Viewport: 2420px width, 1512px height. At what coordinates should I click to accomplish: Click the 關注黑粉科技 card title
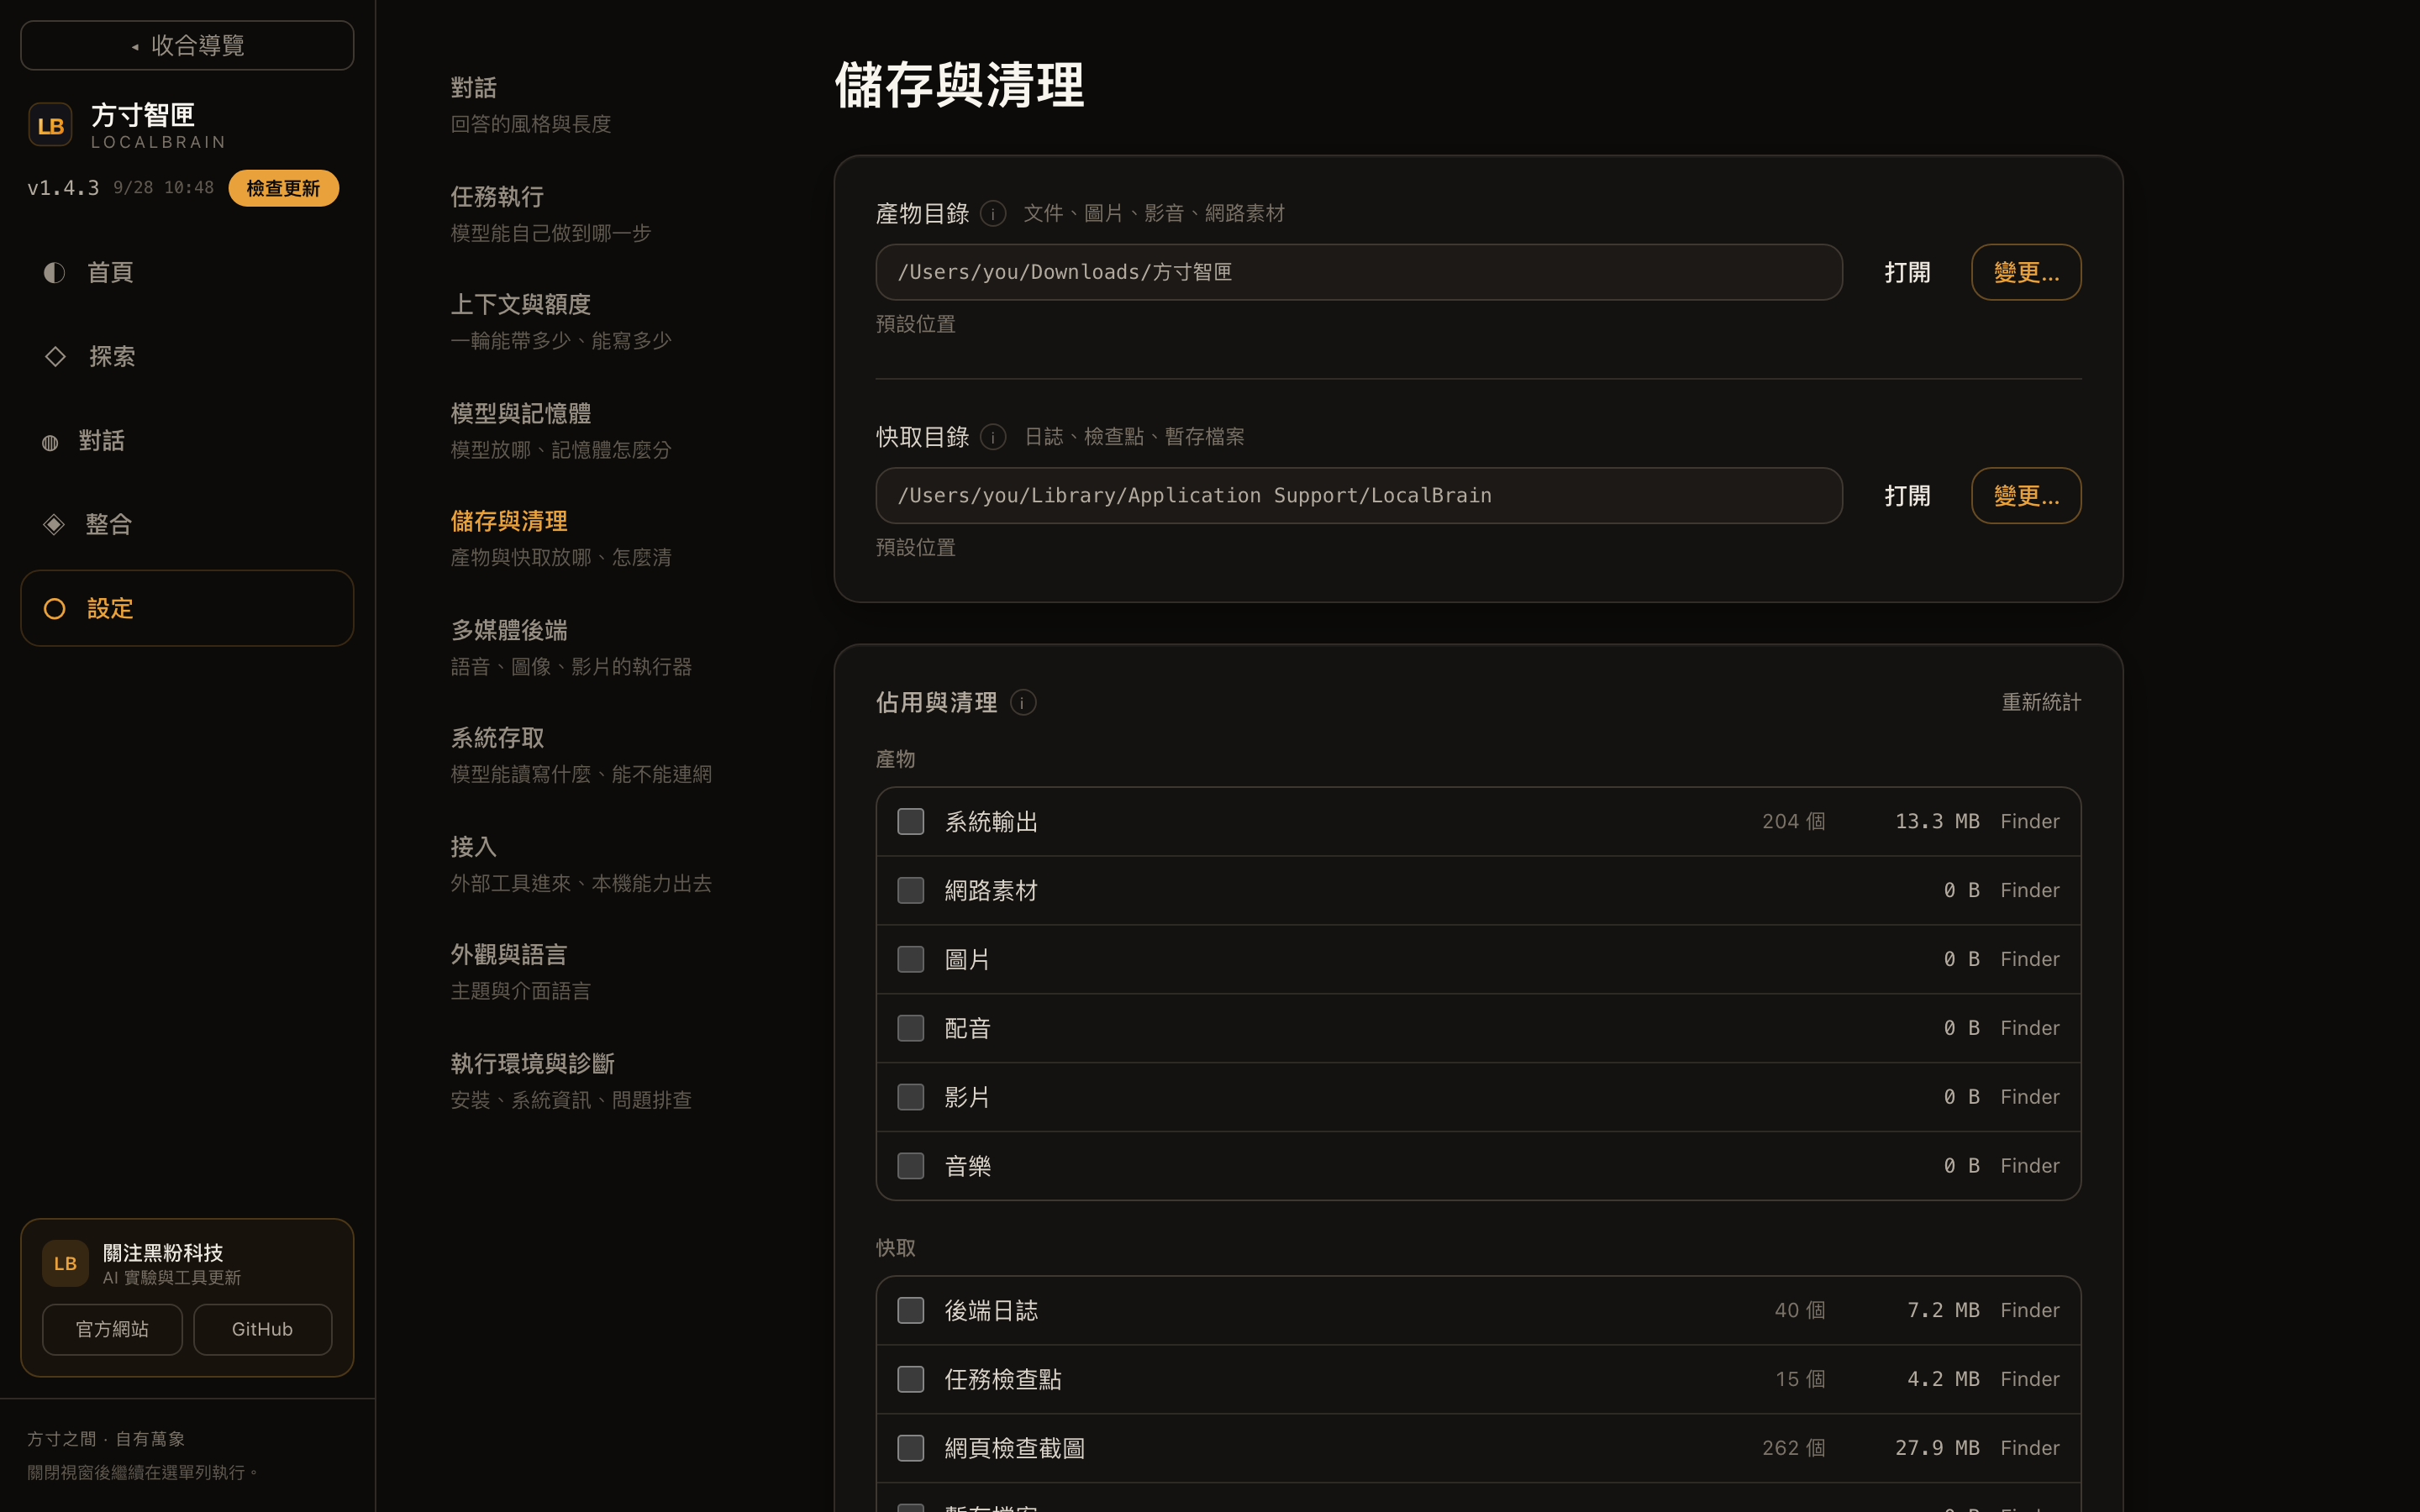pos(163,1253)
